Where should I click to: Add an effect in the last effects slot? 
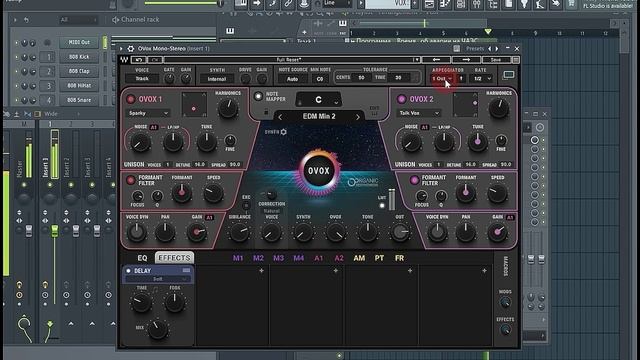pyautogui.click(x=484, y=270)
